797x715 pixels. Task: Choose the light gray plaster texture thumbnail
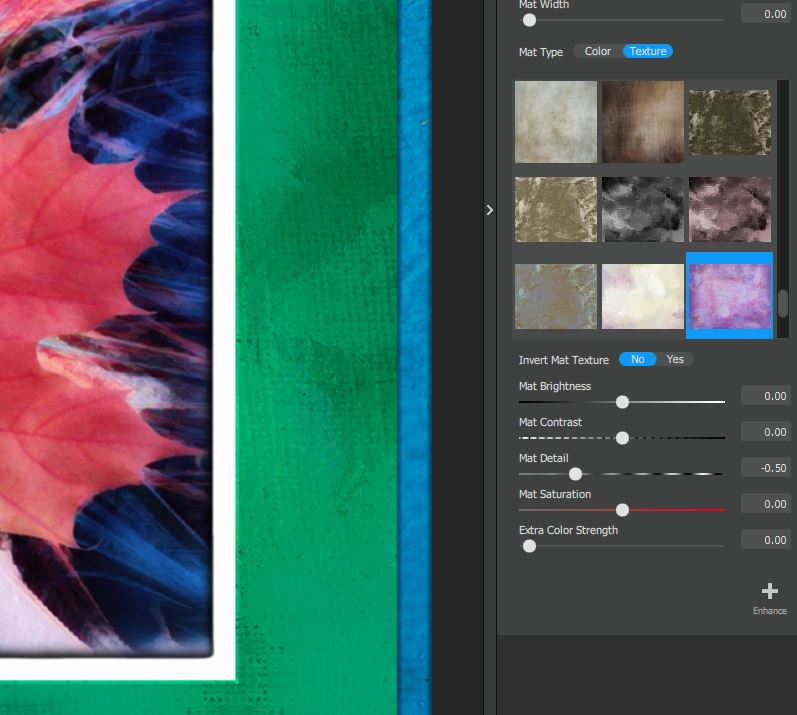(555, 121)
